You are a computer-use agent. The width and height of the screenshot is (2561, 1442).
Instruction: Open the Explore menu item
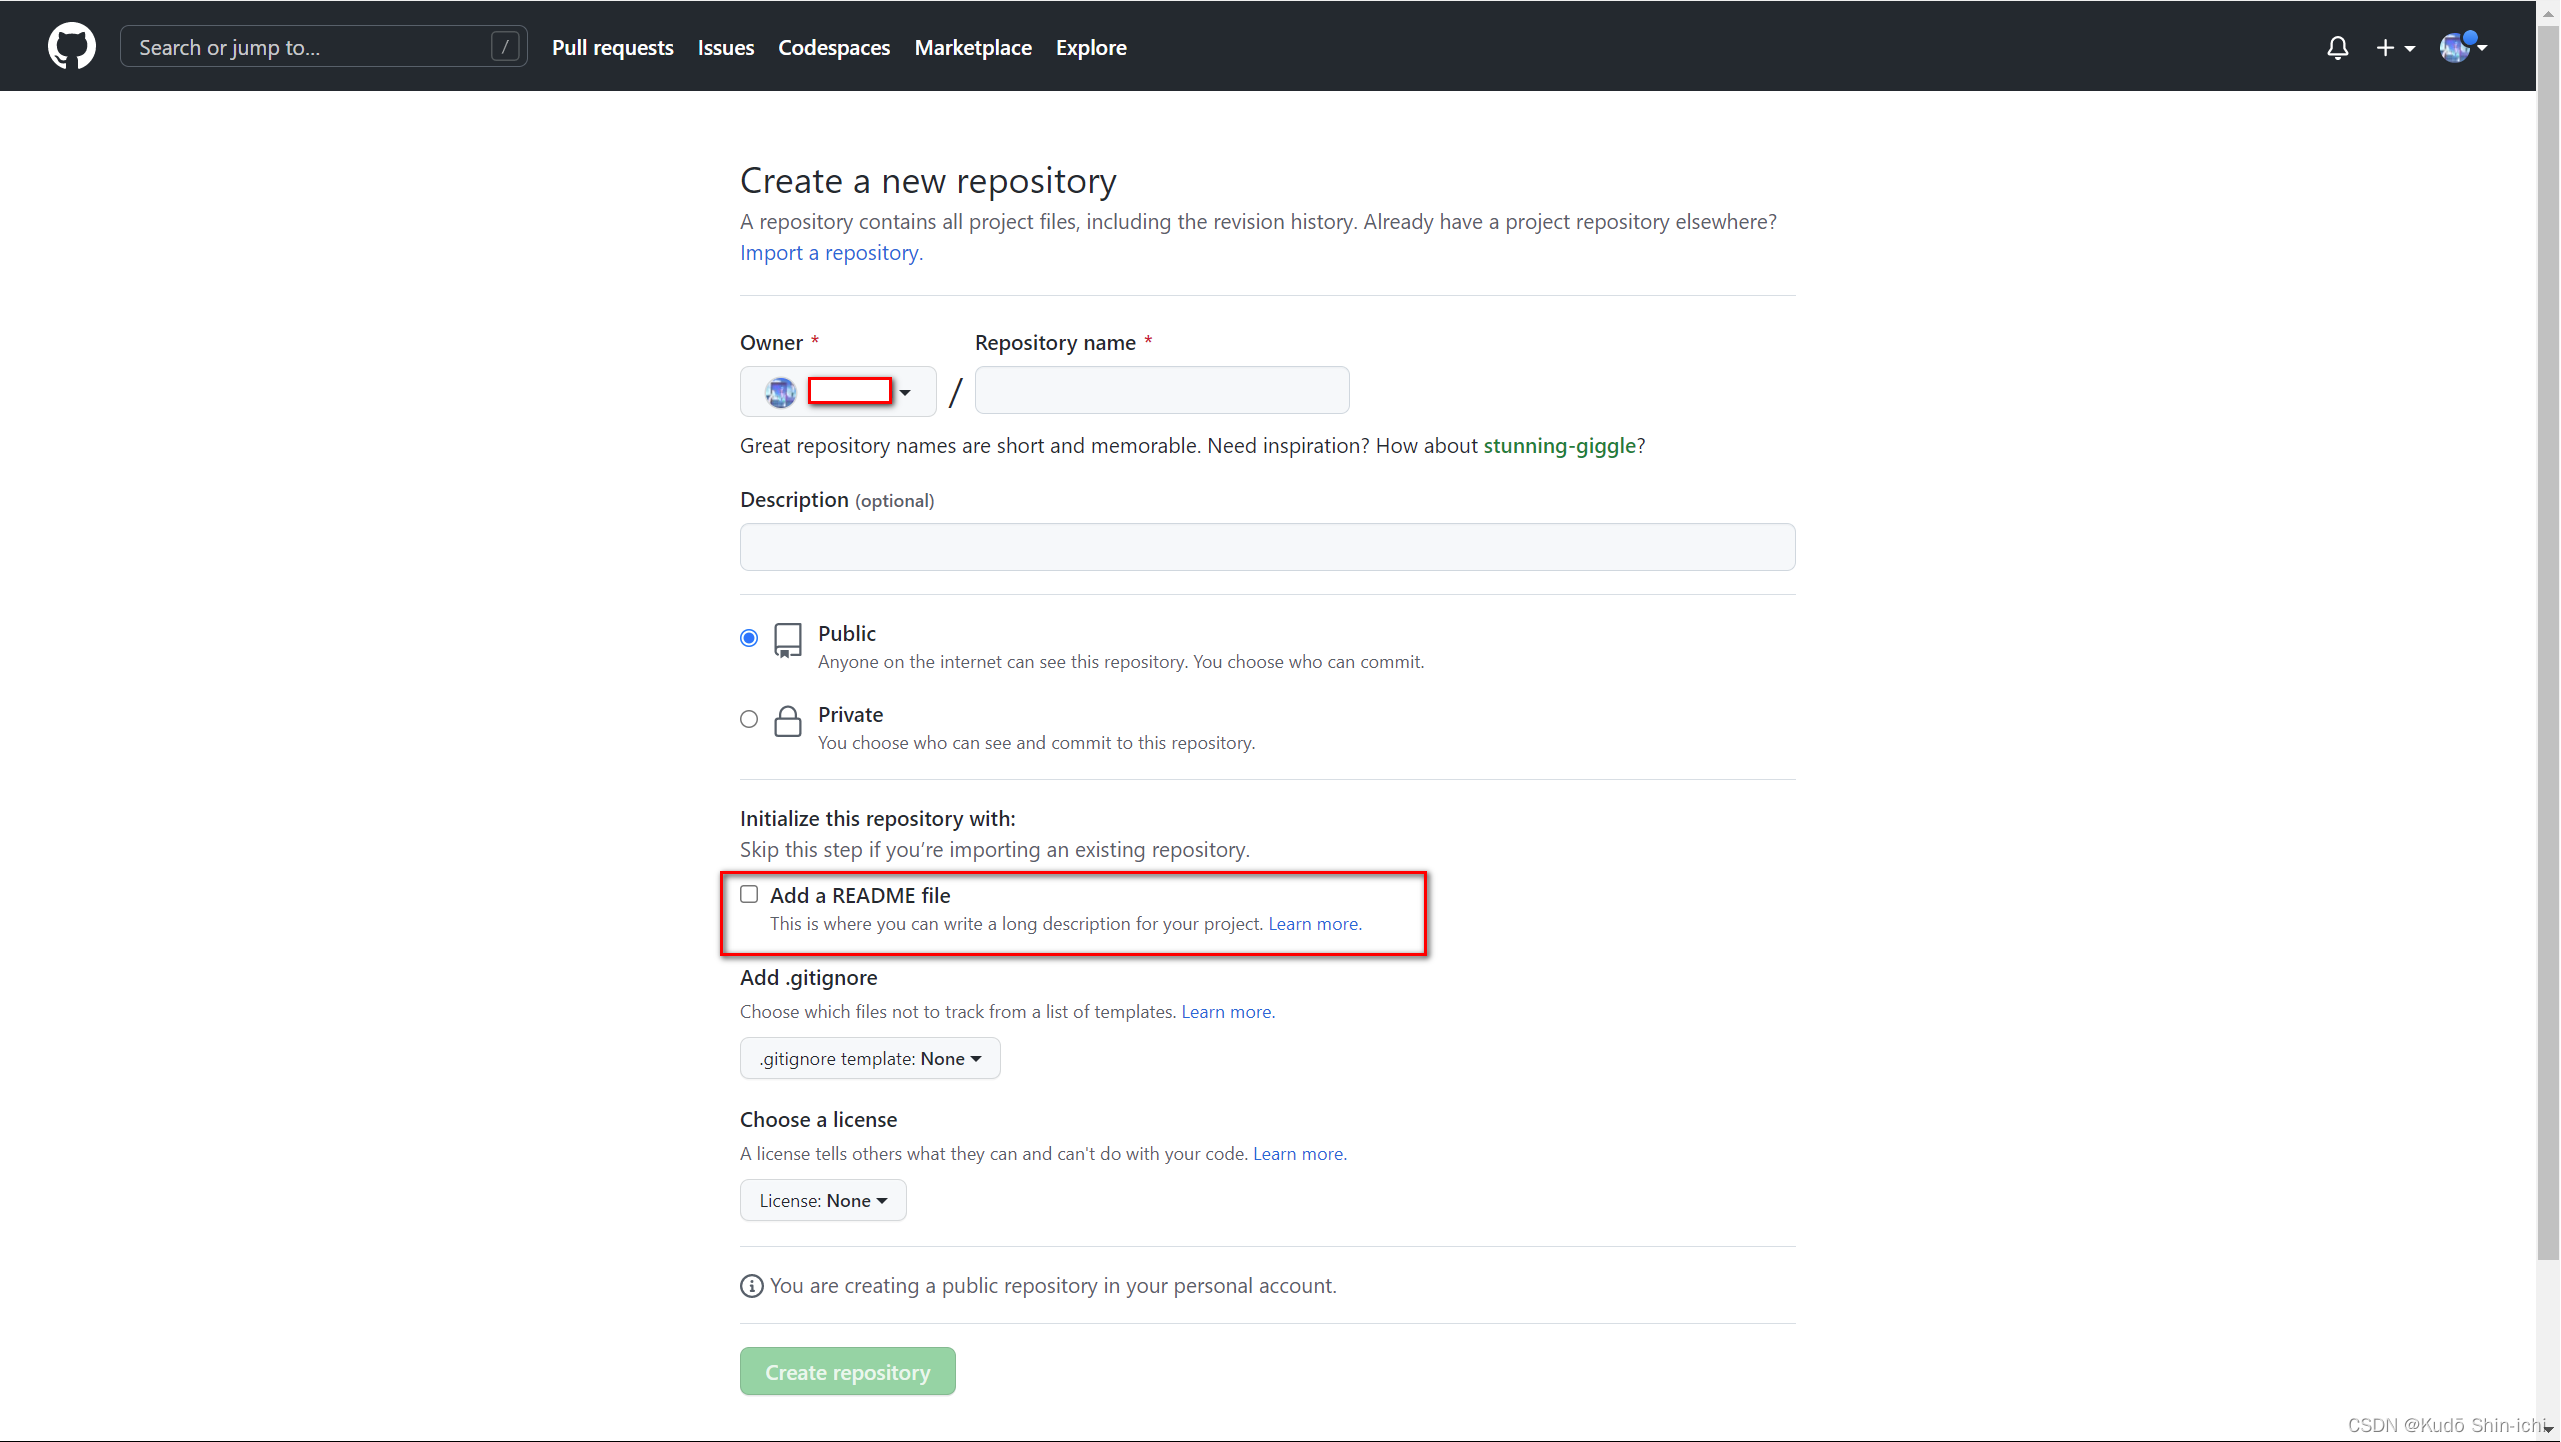click(1089, 47)
